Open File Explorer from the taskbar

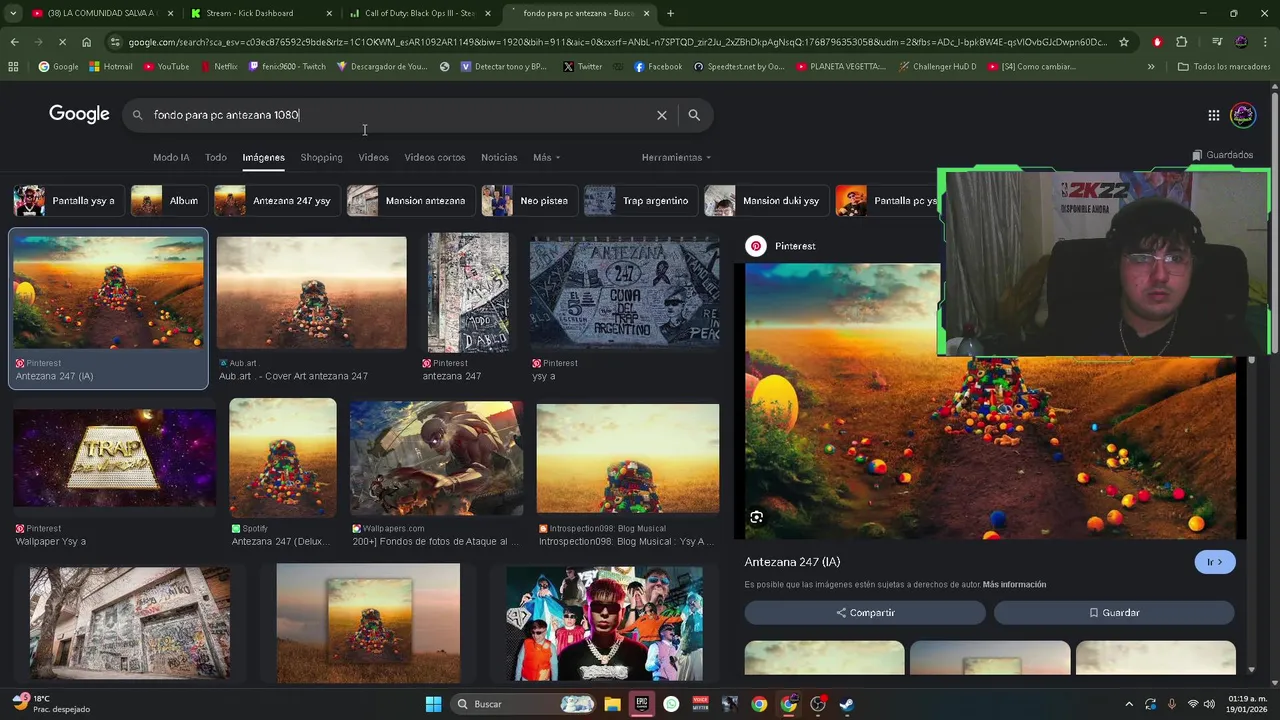click(612, 704)
